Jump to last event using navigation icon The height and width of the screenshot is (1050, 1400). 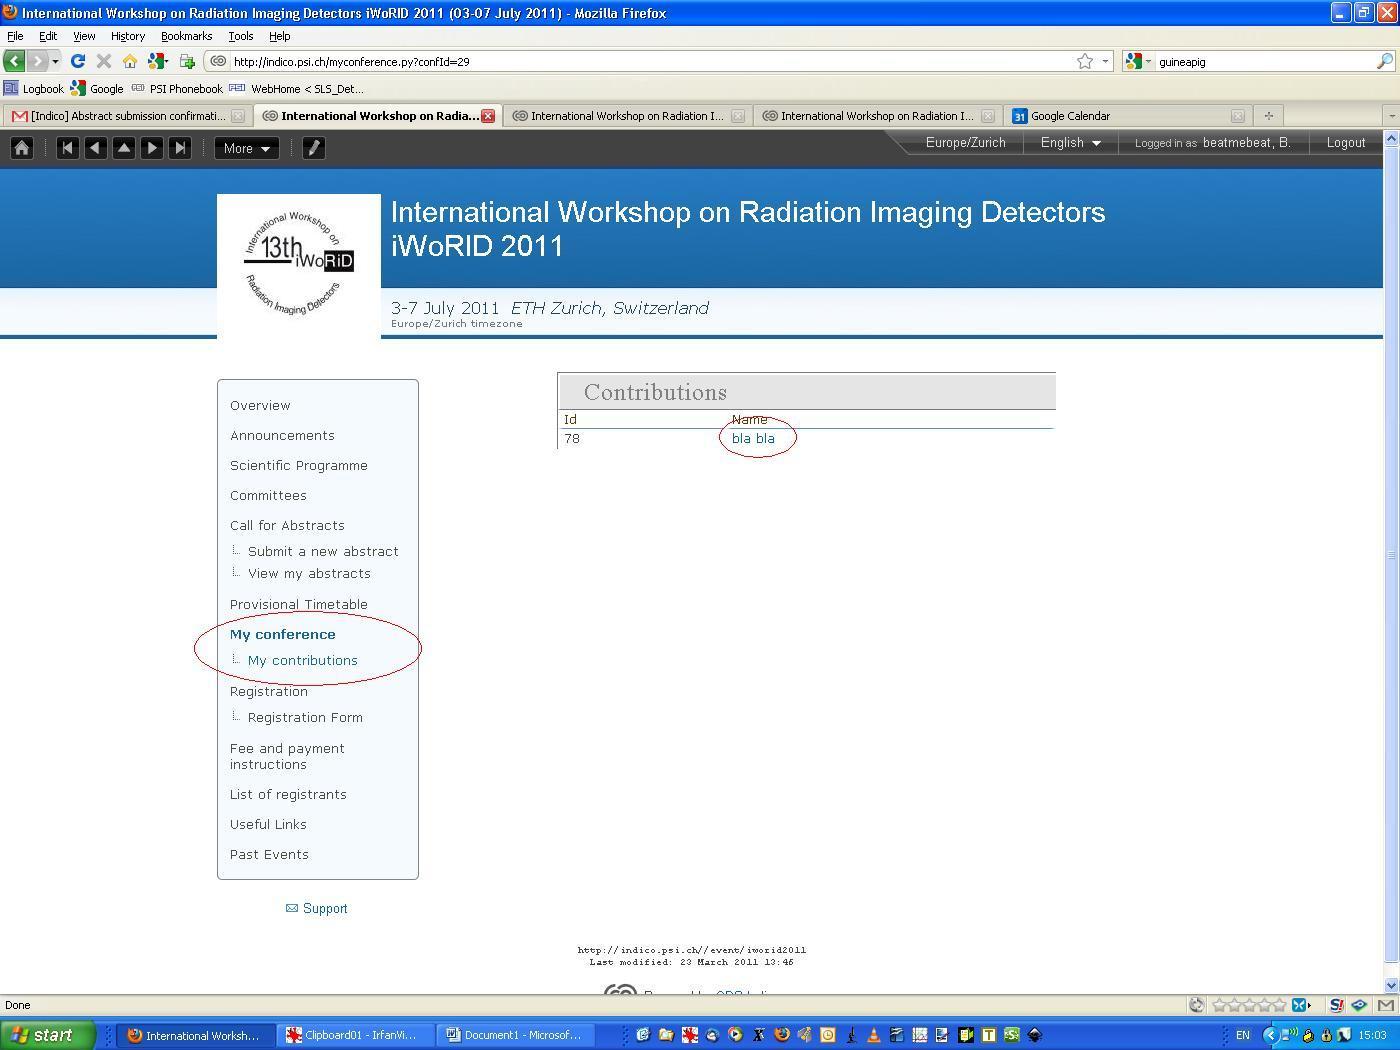click(180, 148)
